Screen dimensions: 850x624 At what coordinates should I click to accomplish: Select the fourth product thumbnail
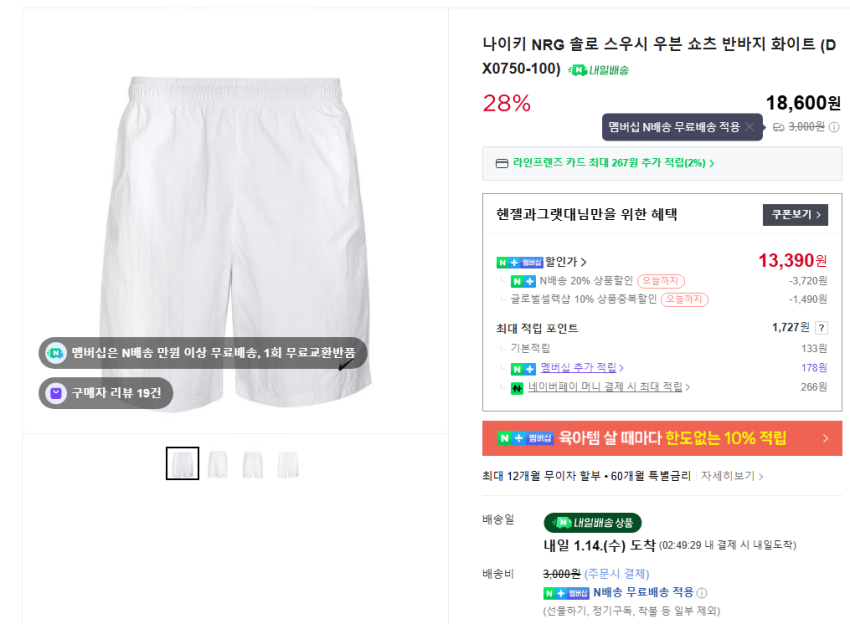pyautogui.click(x=288, y=464)
